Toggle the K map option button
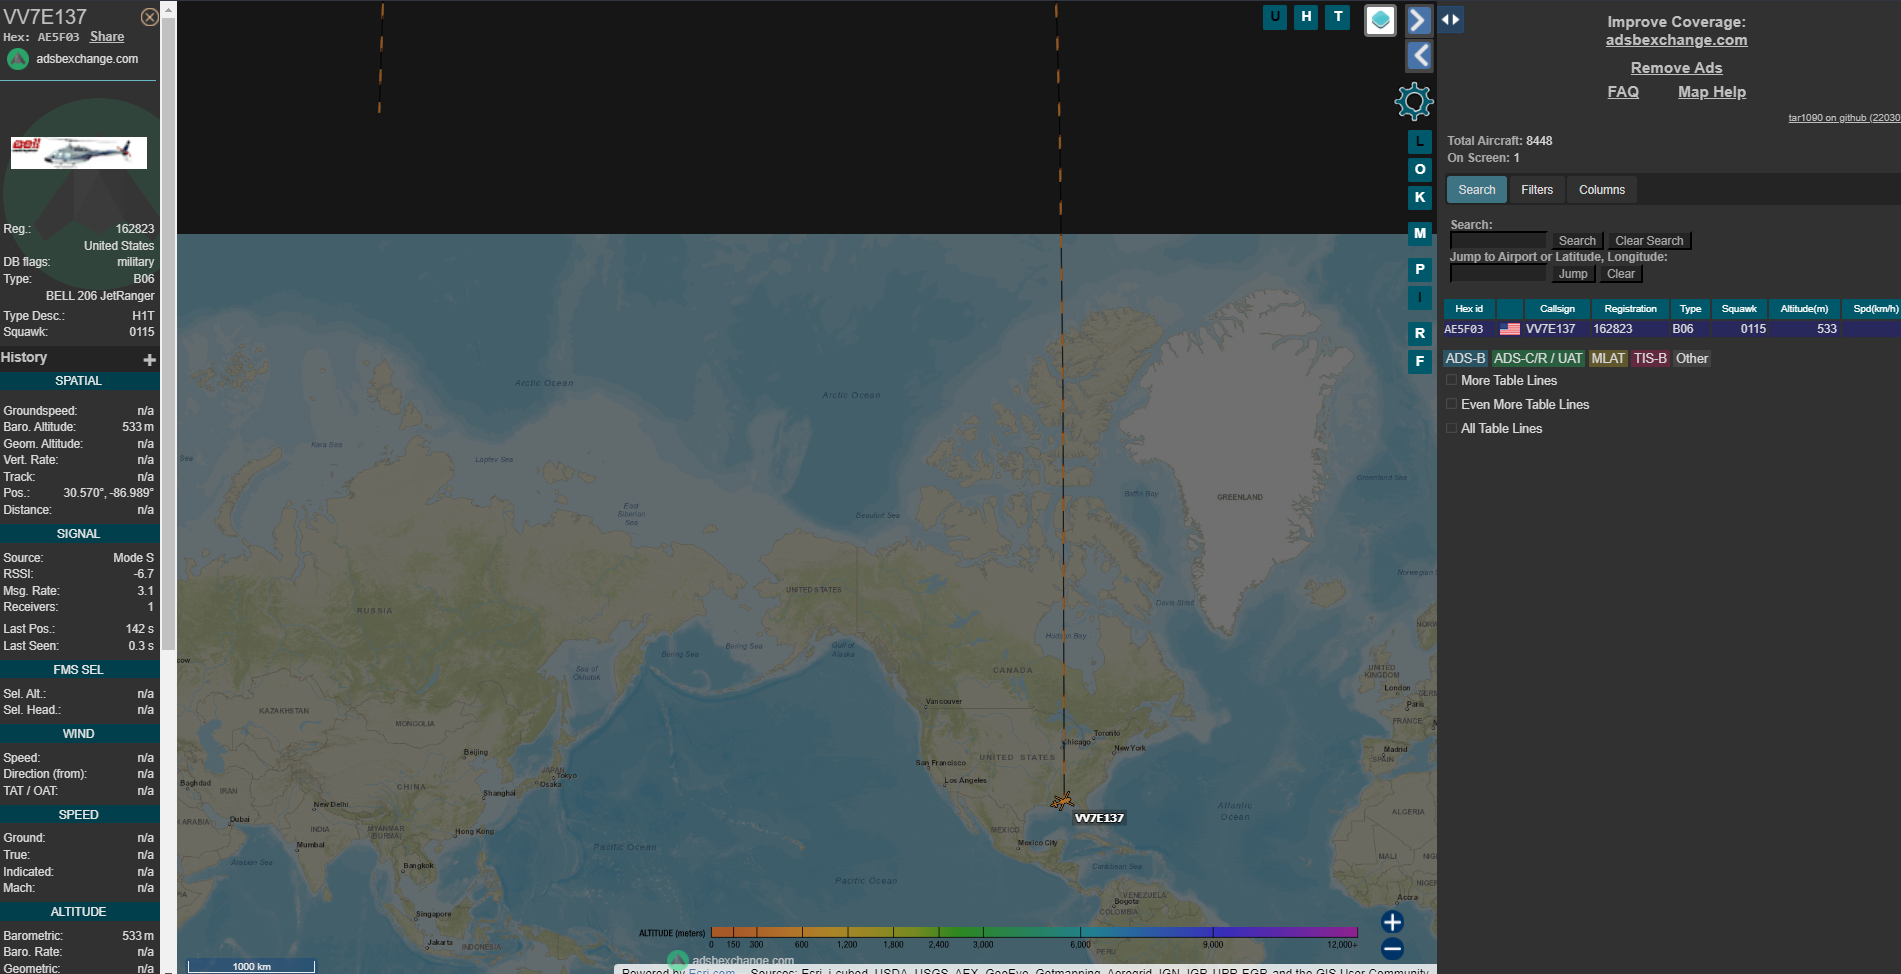This screenshot has width=1901, height=974. point(1420,198)
